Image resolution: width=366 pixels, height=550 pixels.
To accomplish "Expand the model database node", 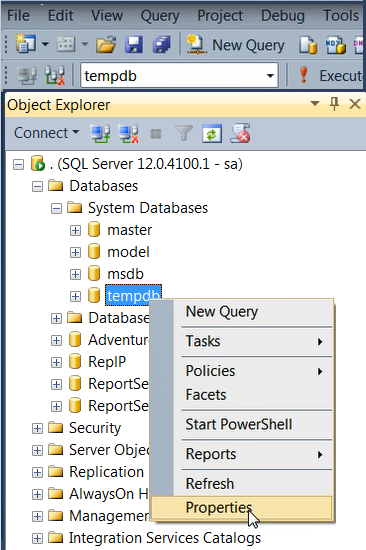I will click(x=75, y=253).
